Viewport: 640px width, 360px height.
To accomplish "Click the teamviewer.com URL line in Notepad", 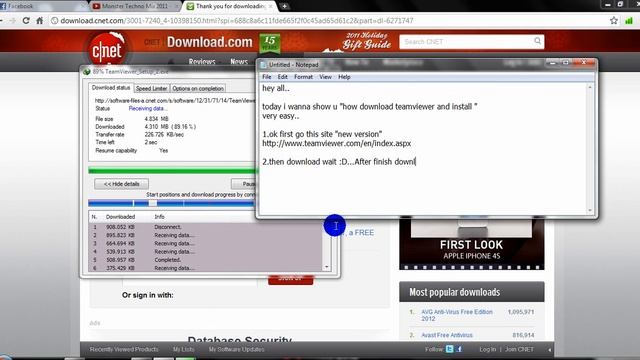I will (x=337, y=144).
